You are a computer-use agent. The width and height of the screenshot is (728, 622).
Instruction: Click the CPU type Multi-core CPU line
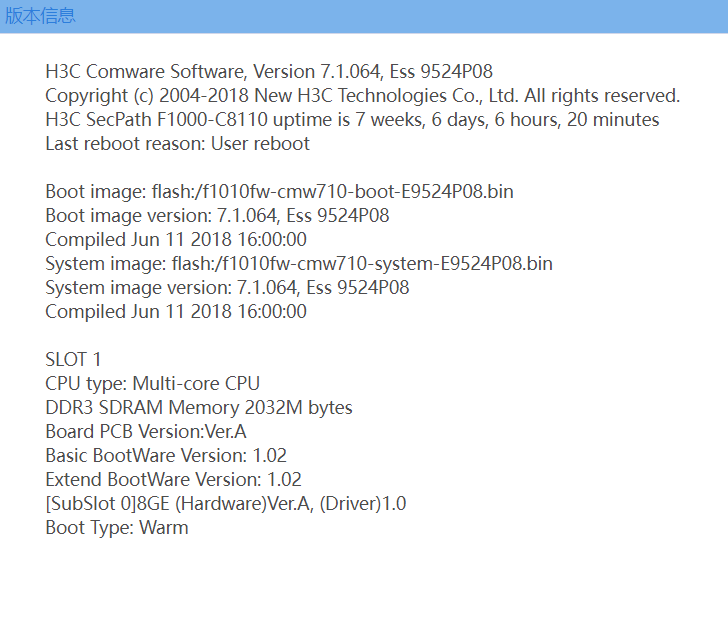pos(152,384)
